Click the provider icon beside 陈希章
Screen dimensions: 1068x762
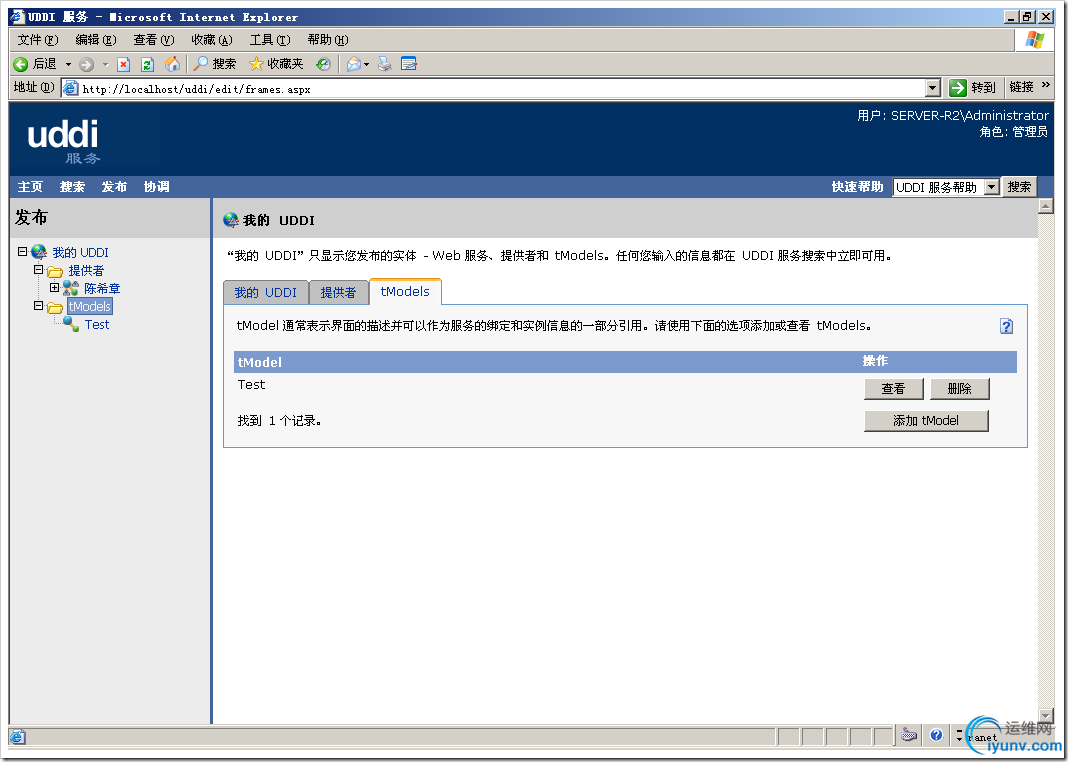[x=71, y=289]
